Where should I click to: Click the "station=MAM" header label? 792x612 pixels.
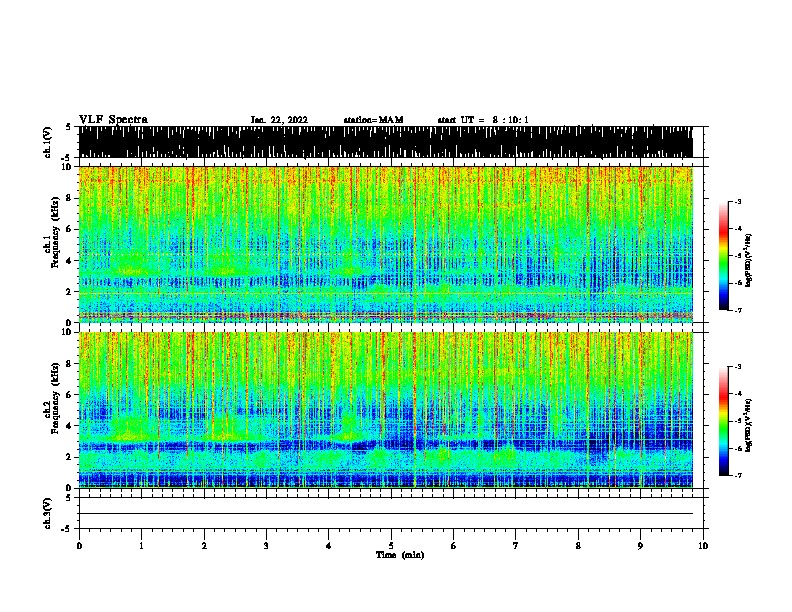coord(373,120)
